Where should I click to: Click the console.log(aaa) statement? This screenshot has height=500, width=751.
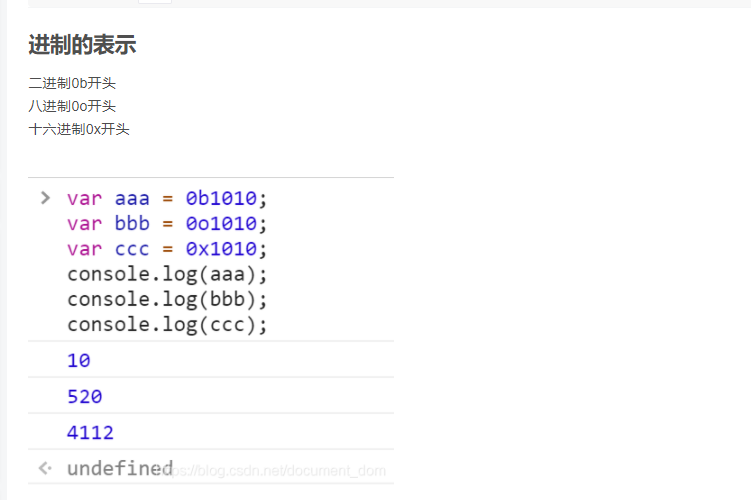pos(167,273)
